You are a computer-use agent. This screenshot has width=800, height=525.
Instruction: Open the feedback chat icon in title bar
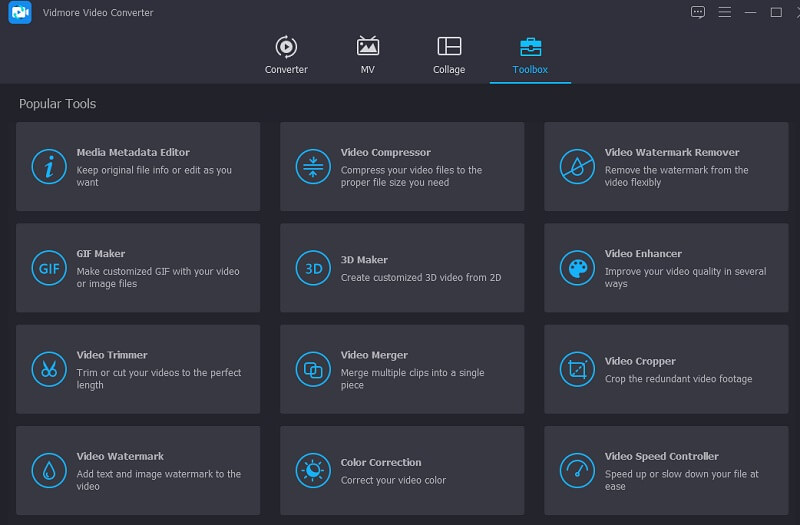tap(698, 12)
